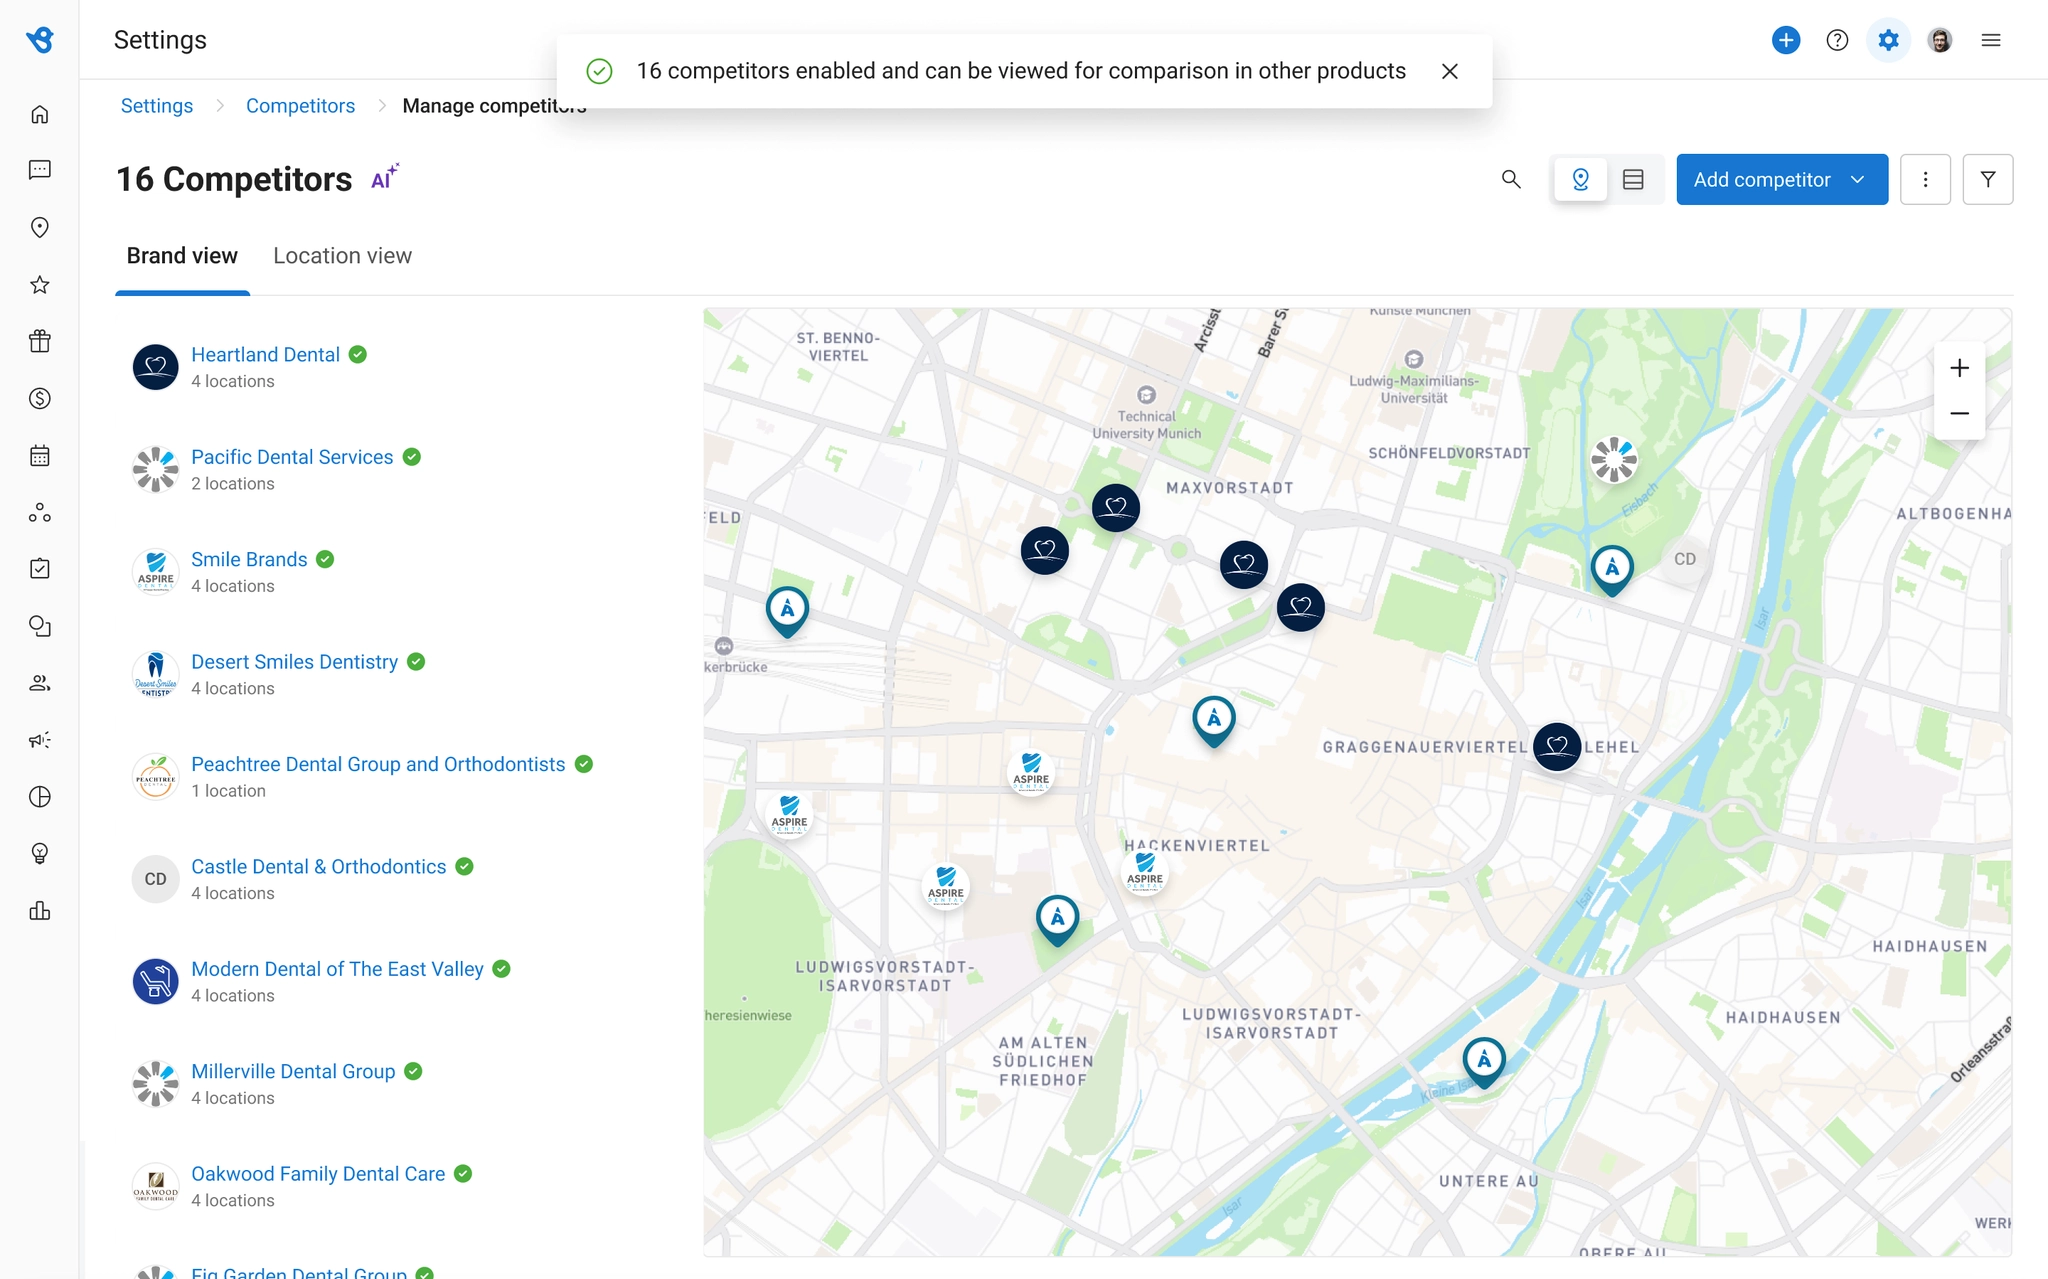Open Heartland Dental competitor
The width and height of the screenshot is (2048, 1279).
265,355
